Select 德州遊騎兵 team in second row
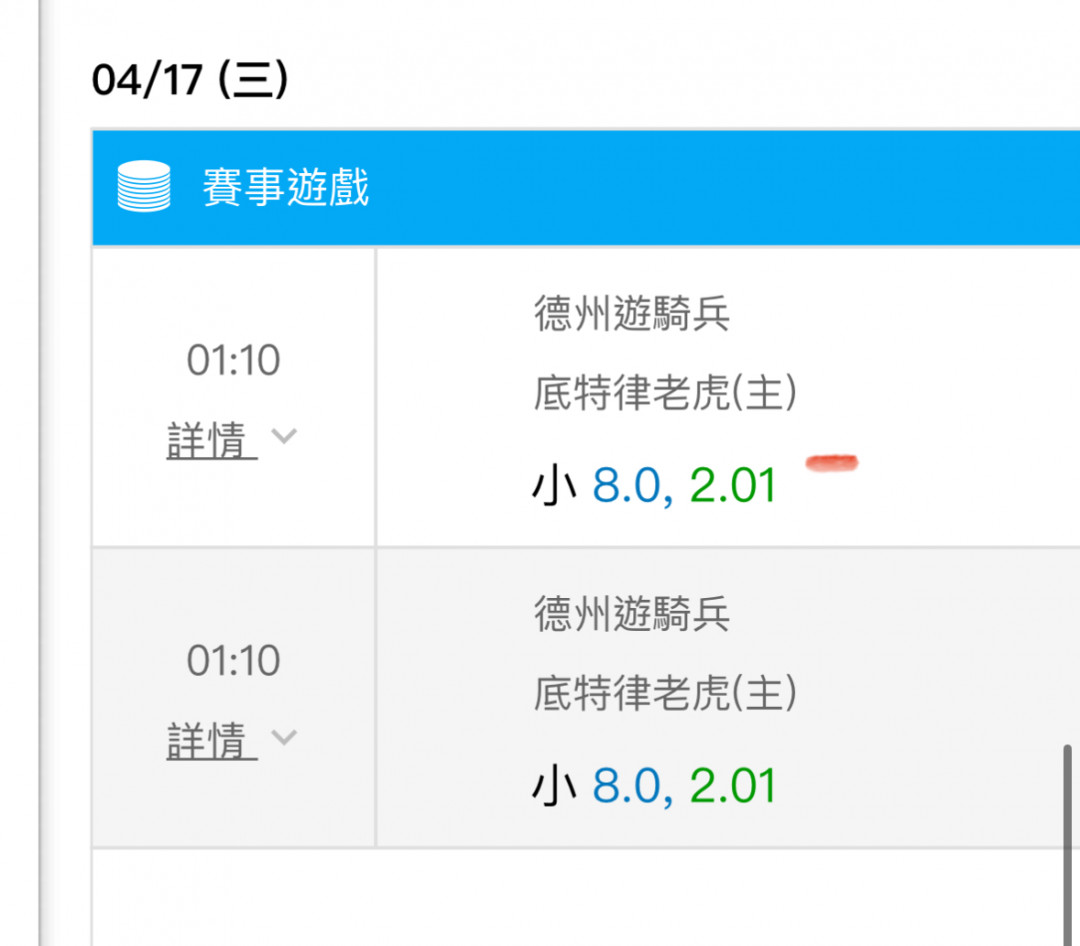The height and width of the screenshot is (946, 1080). click(632, 614)
